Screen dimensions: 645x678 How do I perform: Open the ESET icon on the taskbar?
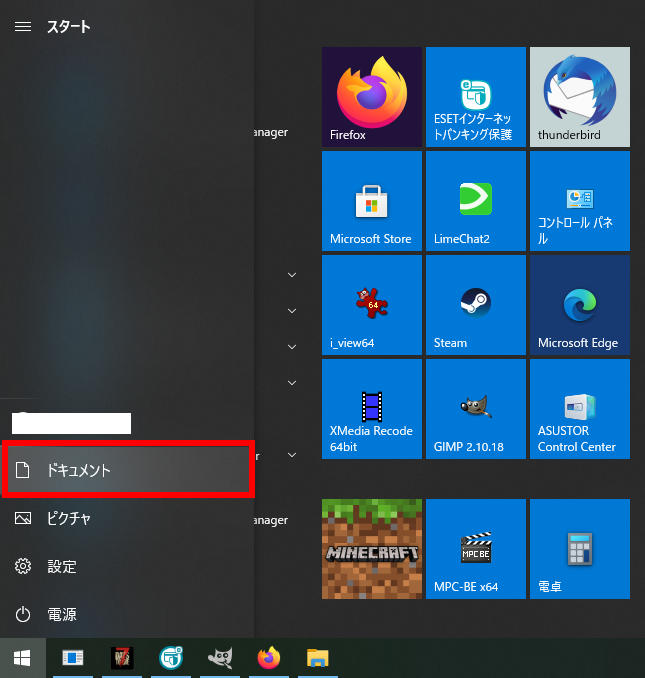coord(171,658)
